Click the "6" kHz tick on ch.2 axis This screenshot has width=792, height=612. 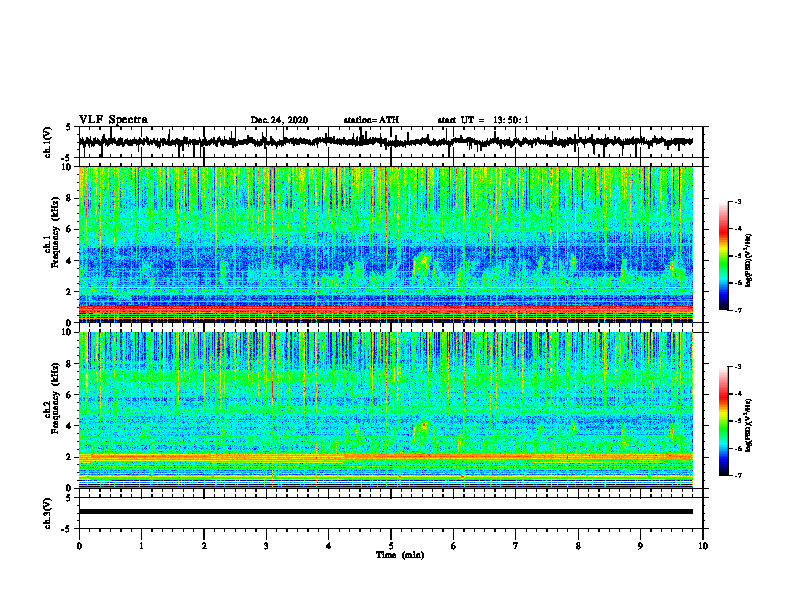click(x=70, y=395)
